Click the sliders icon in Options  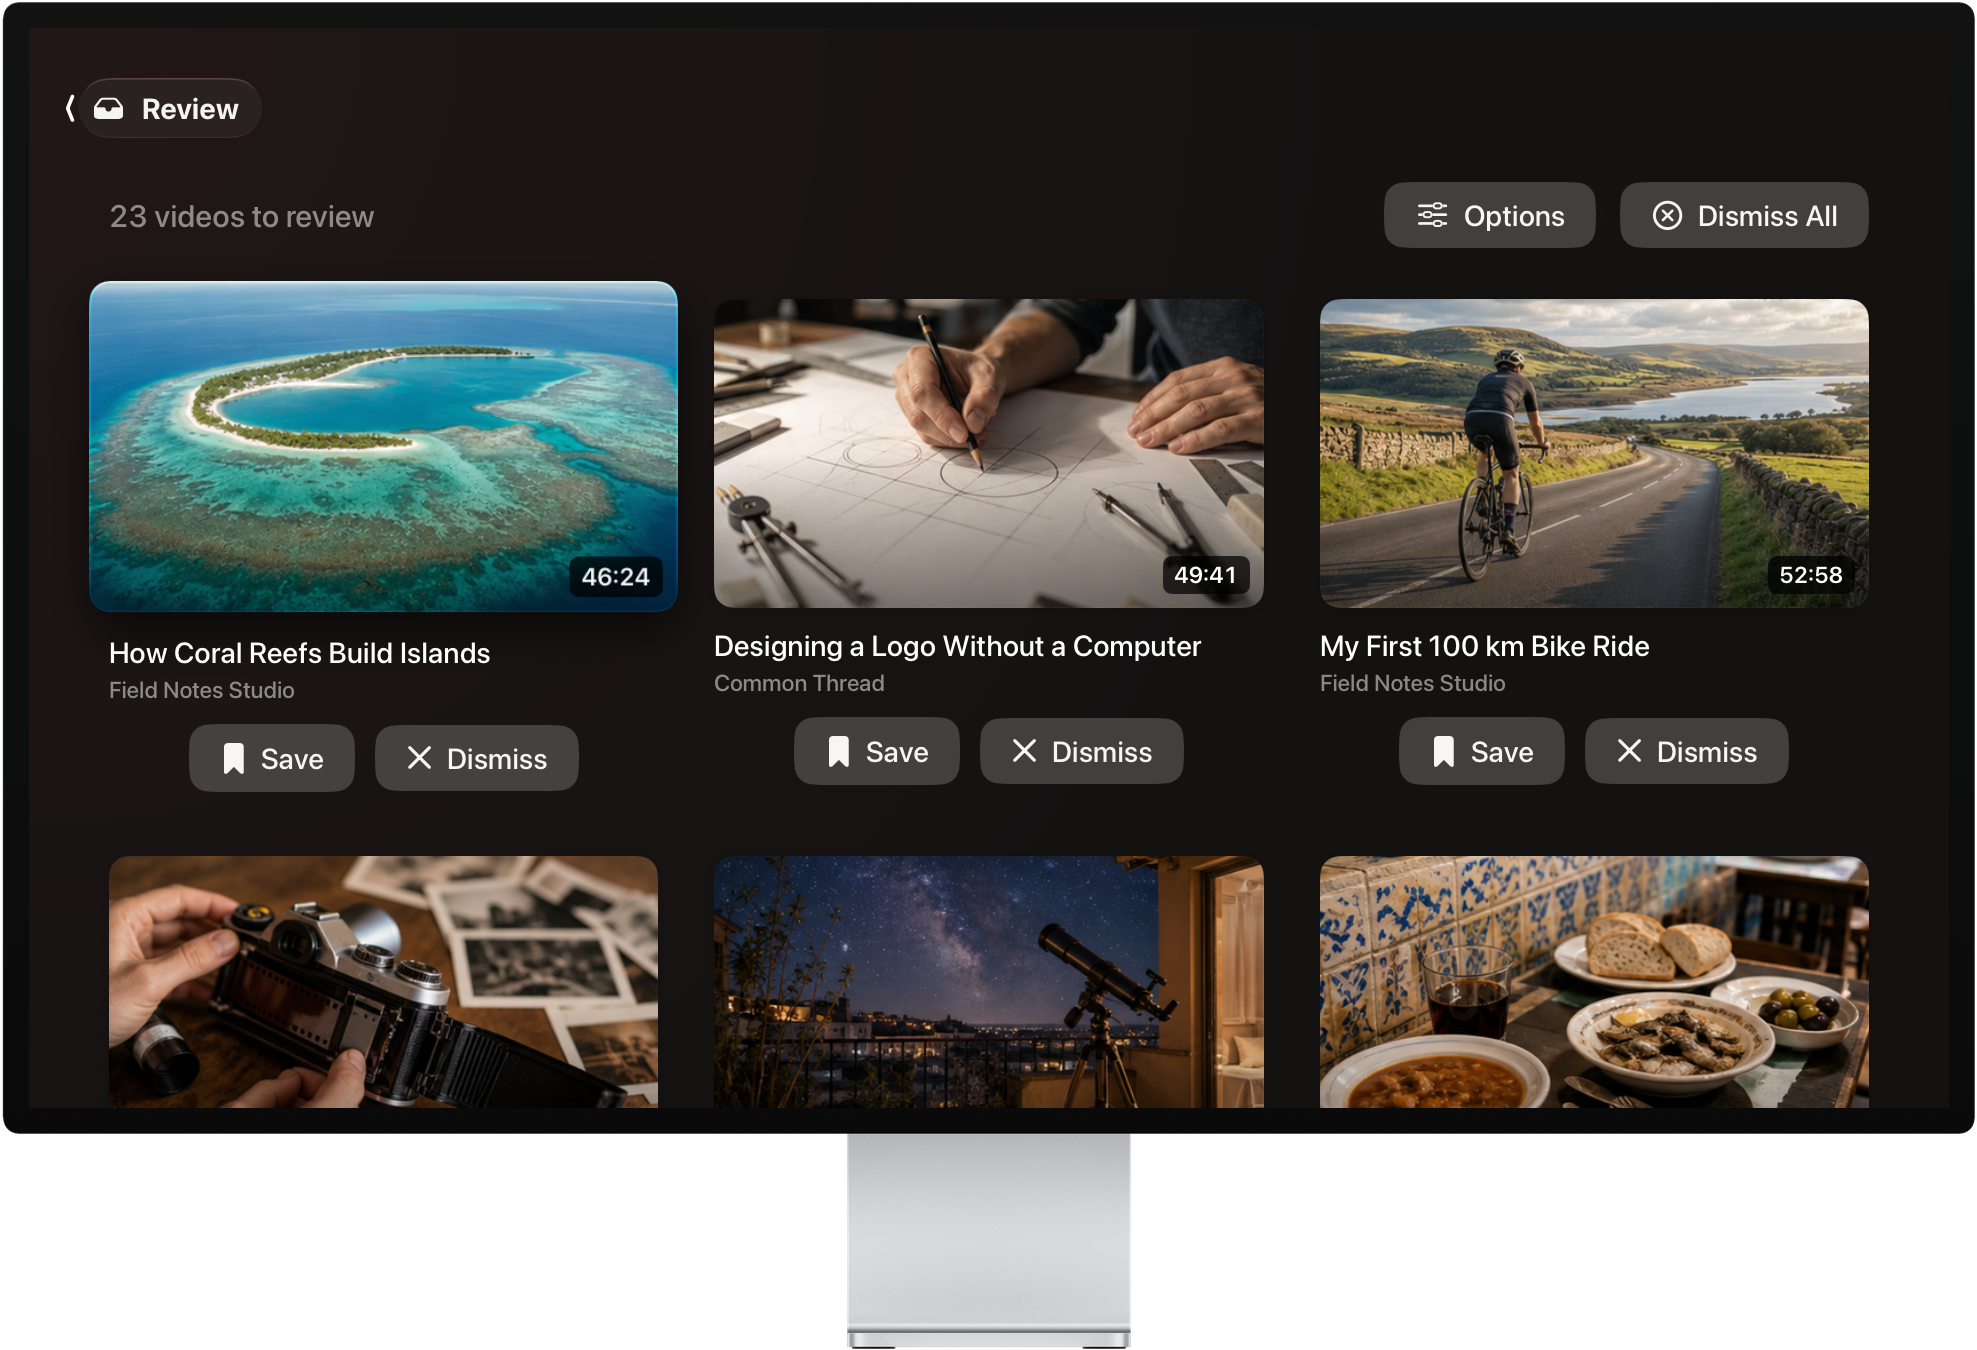point(1432,215)
